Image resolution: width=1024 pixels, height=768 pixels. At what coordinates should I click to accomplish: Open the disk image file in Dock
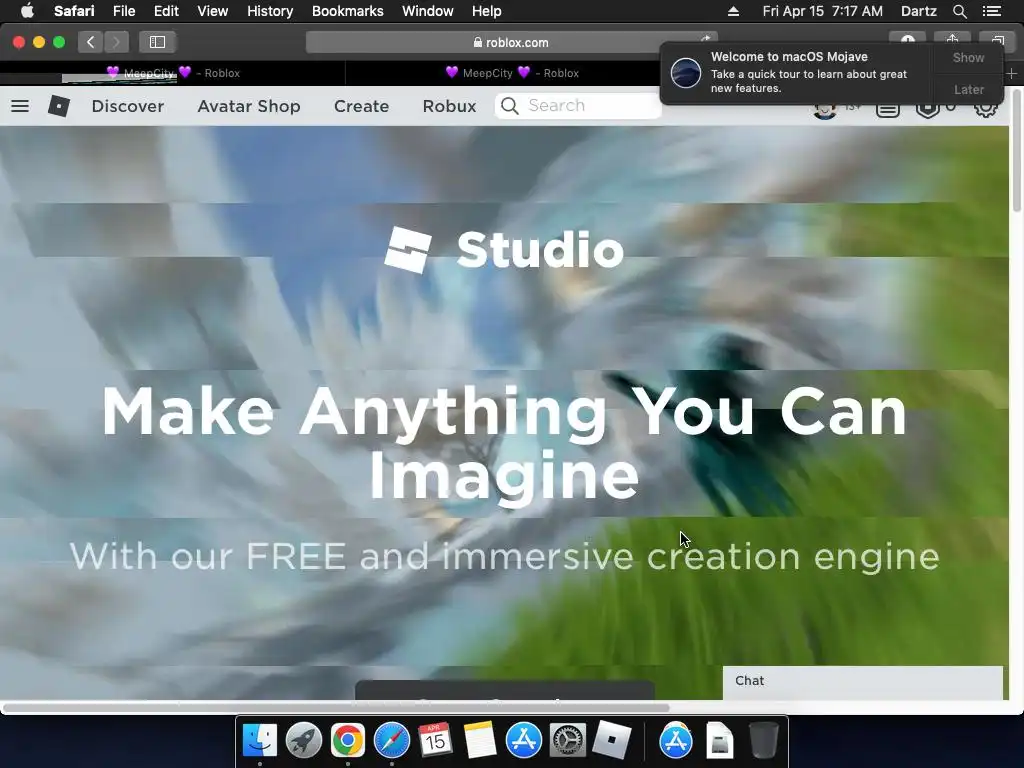tap(720, 741)
